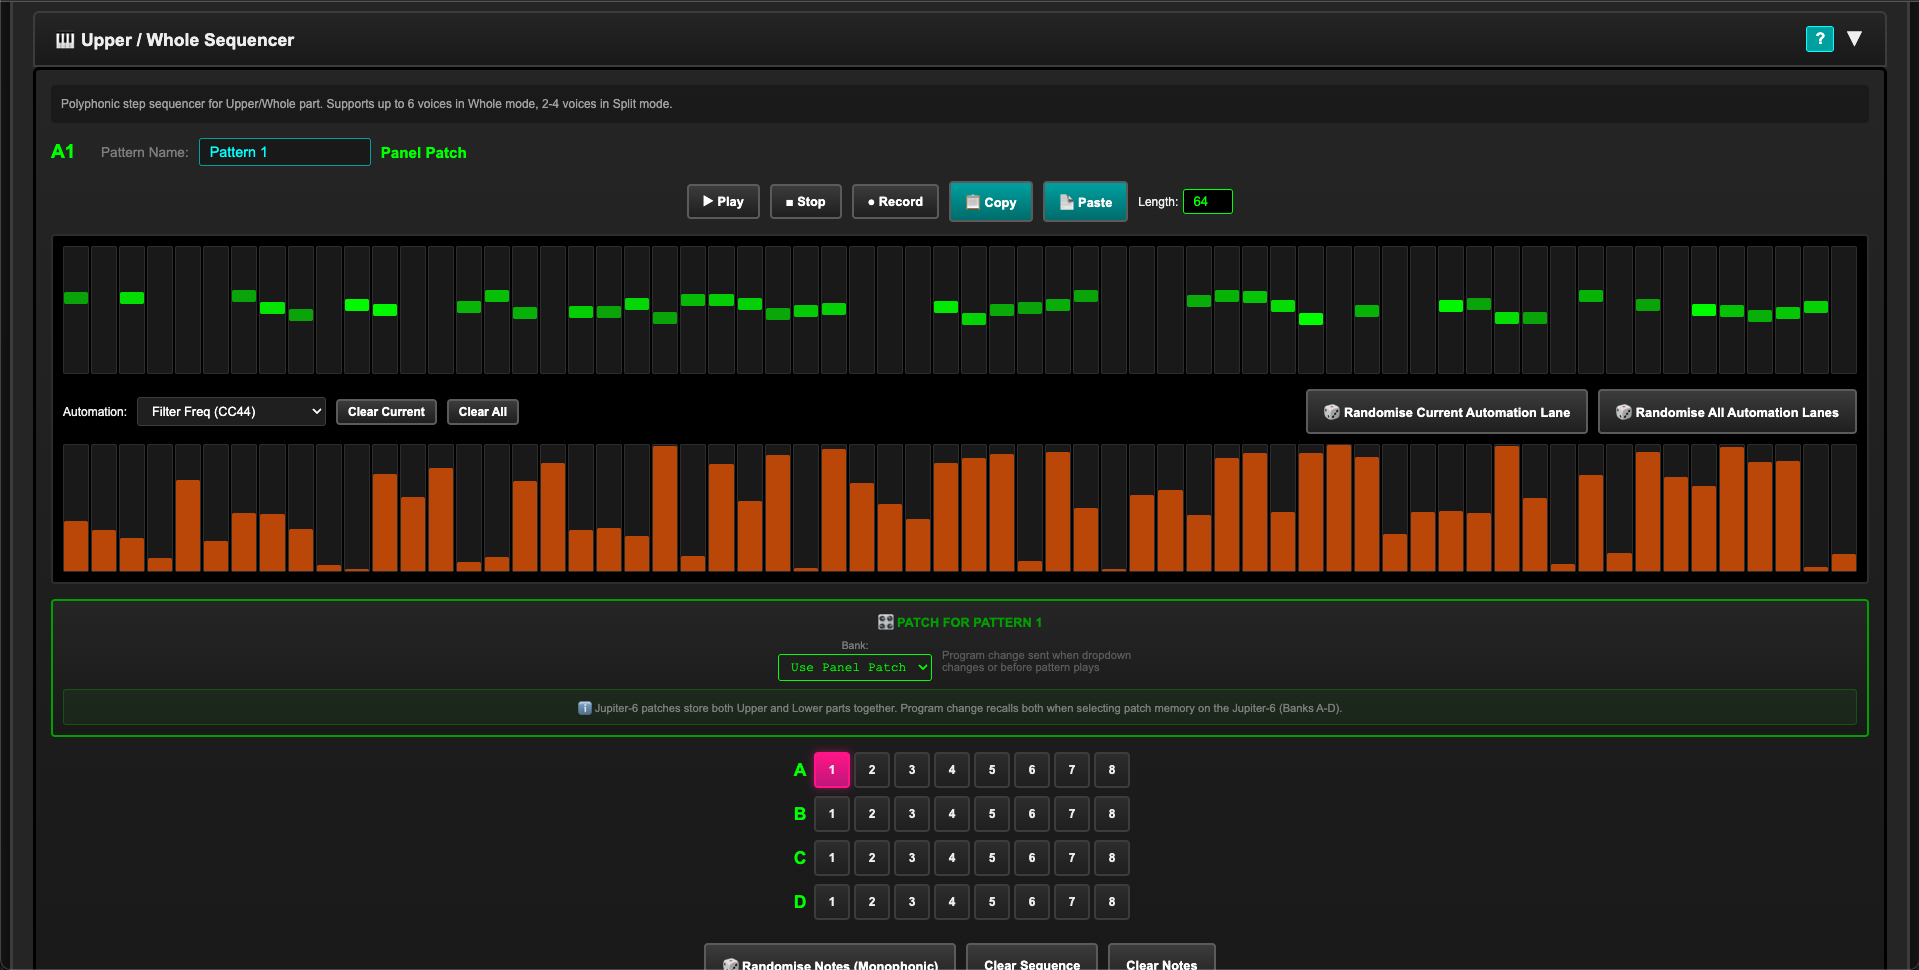Image resolution: width=1919 pixels, height=970 pixels.
Task: Select pattern slot 3 in bank B
Action: click(x=911, y=814)
